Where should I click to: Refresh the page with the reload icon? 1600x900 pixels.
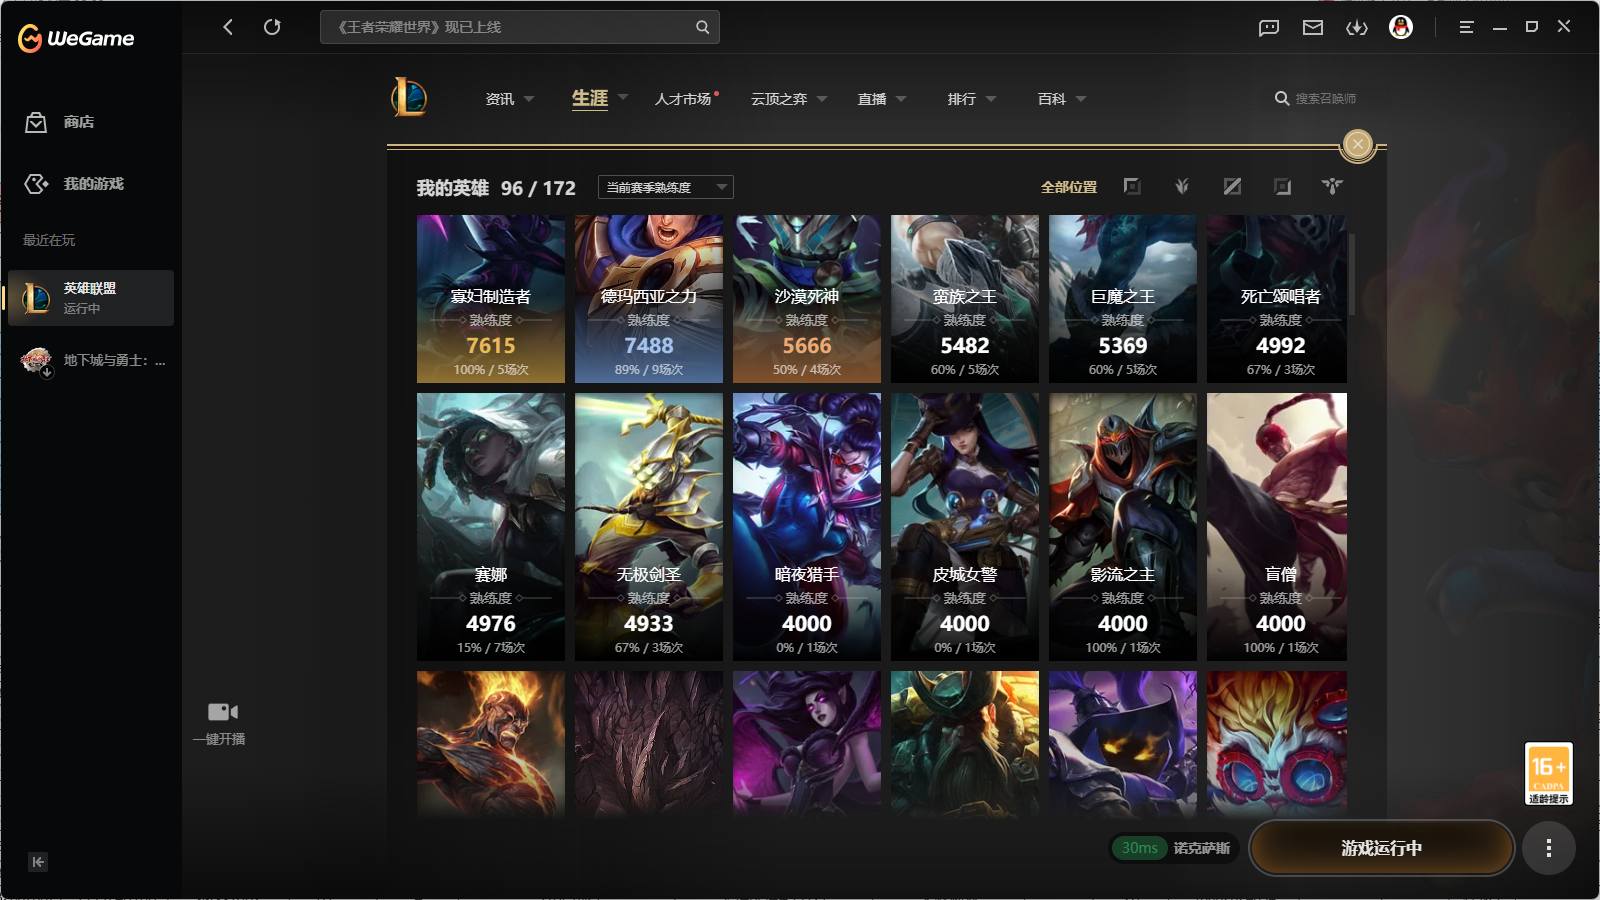[272, 27]
